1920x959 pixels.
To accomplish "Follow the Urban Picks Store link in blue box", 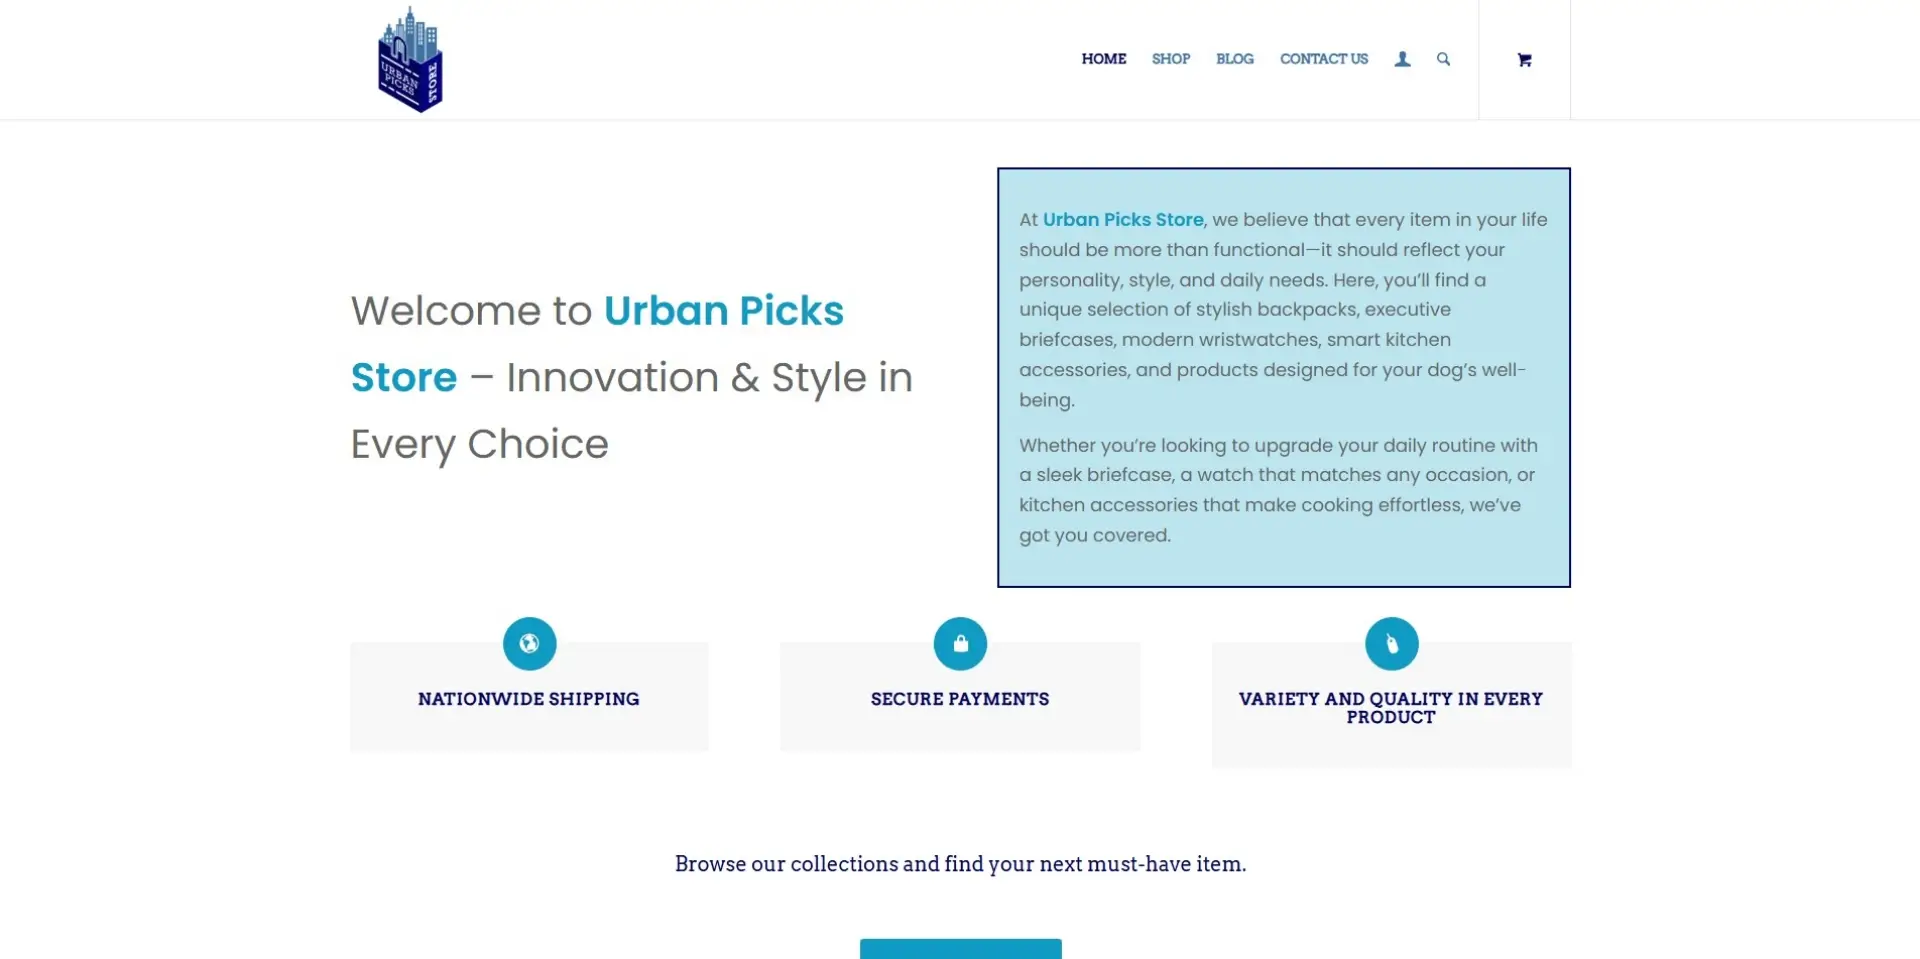I will click(x=1123, y=220).
